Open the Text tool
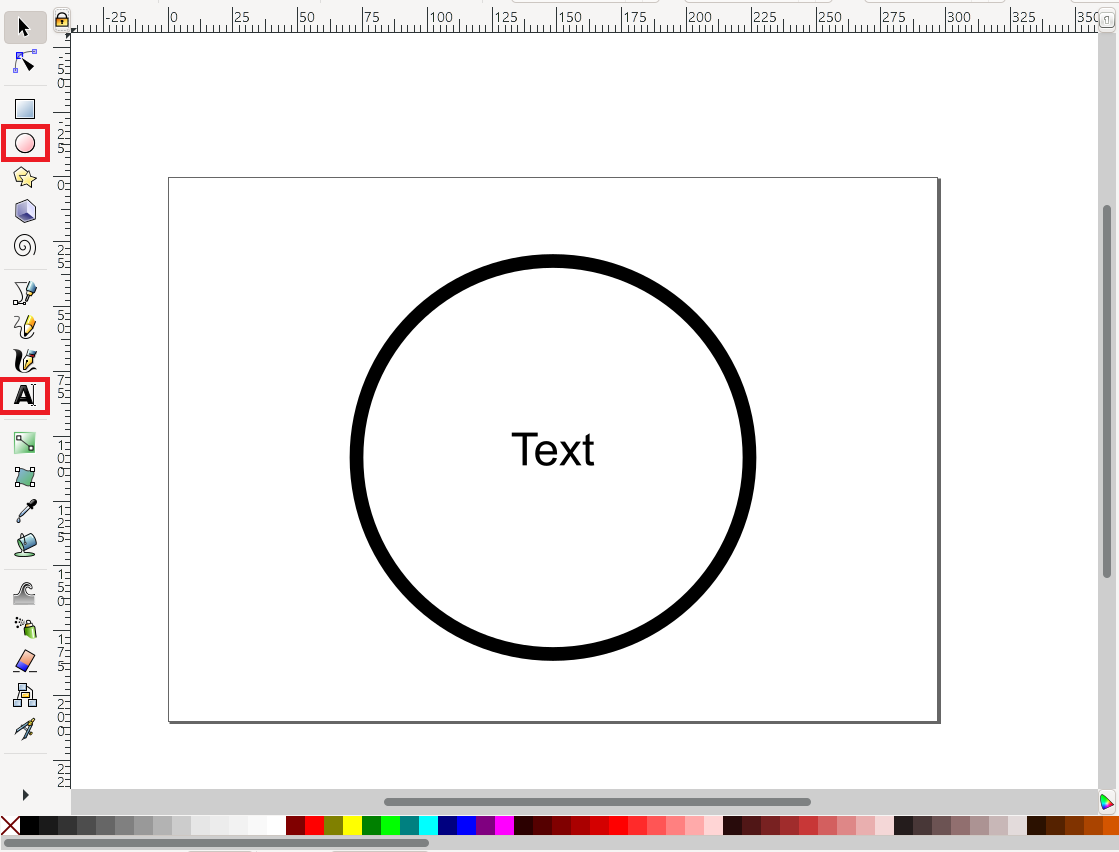Viewport: 1119px width, 852px height. click(x=24, y=395)
